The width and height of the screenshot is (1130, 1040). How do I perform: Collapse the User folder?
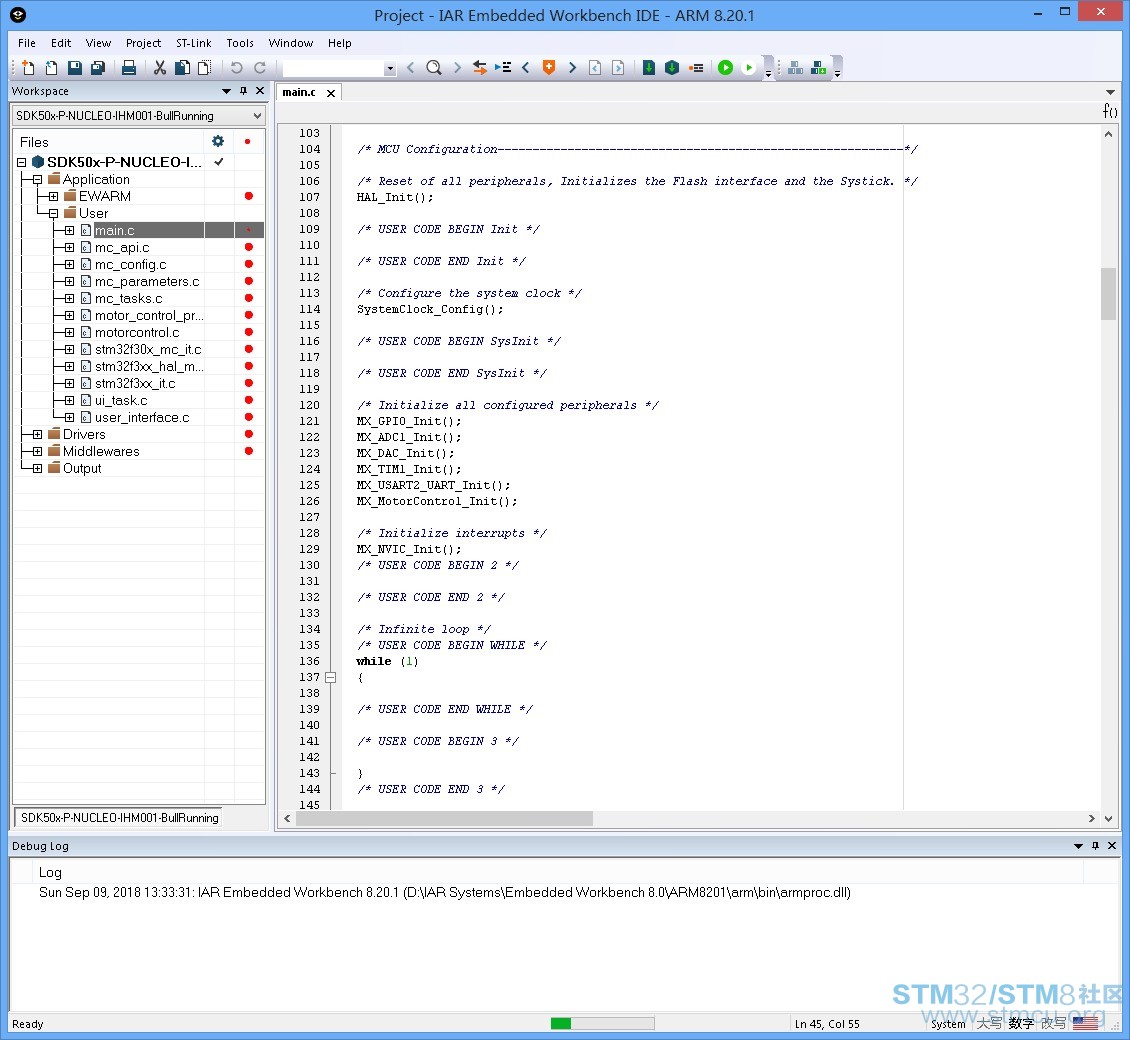point(53,213)
